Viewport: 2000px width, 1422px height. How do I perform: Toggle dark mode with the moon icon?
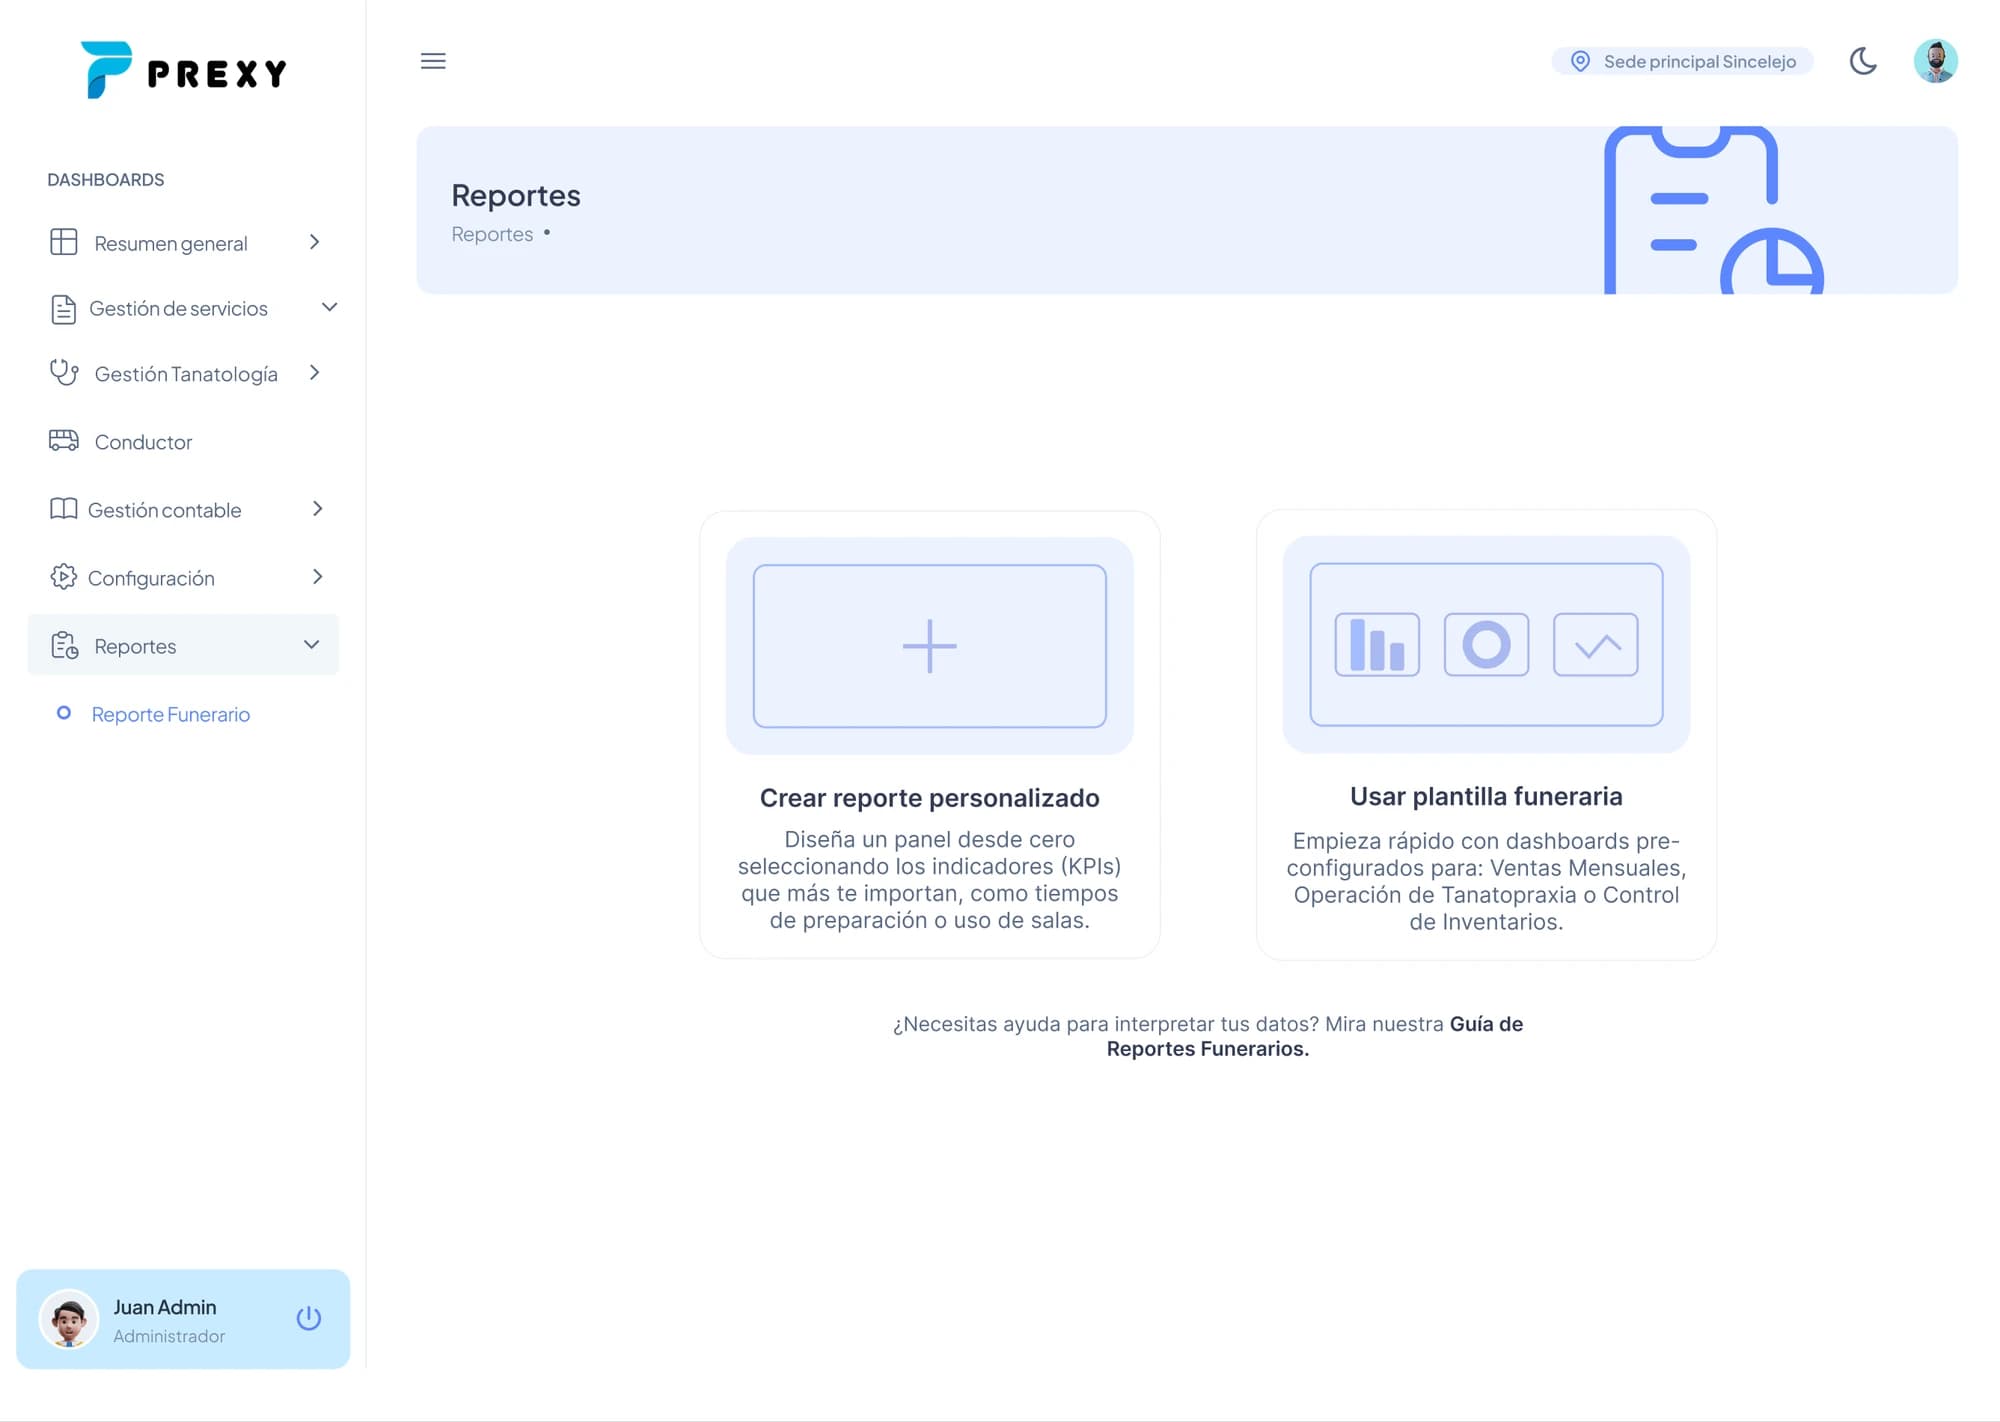1863,61
